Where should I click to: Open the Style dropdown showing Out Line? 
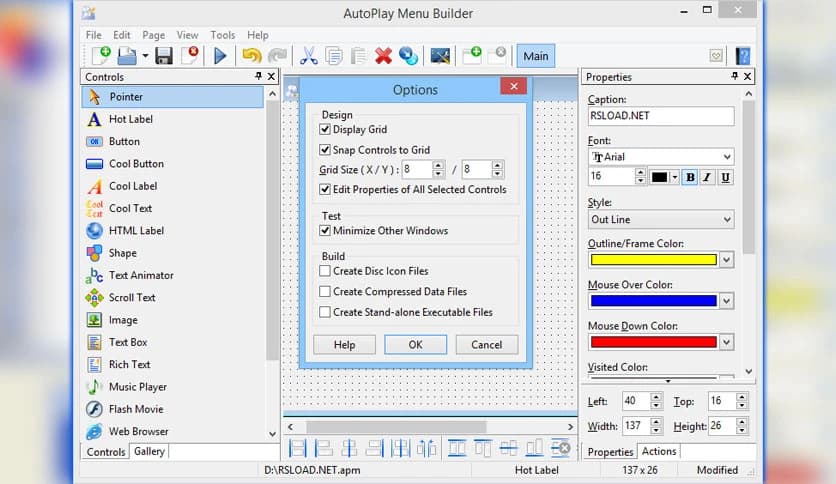[727, 220]
